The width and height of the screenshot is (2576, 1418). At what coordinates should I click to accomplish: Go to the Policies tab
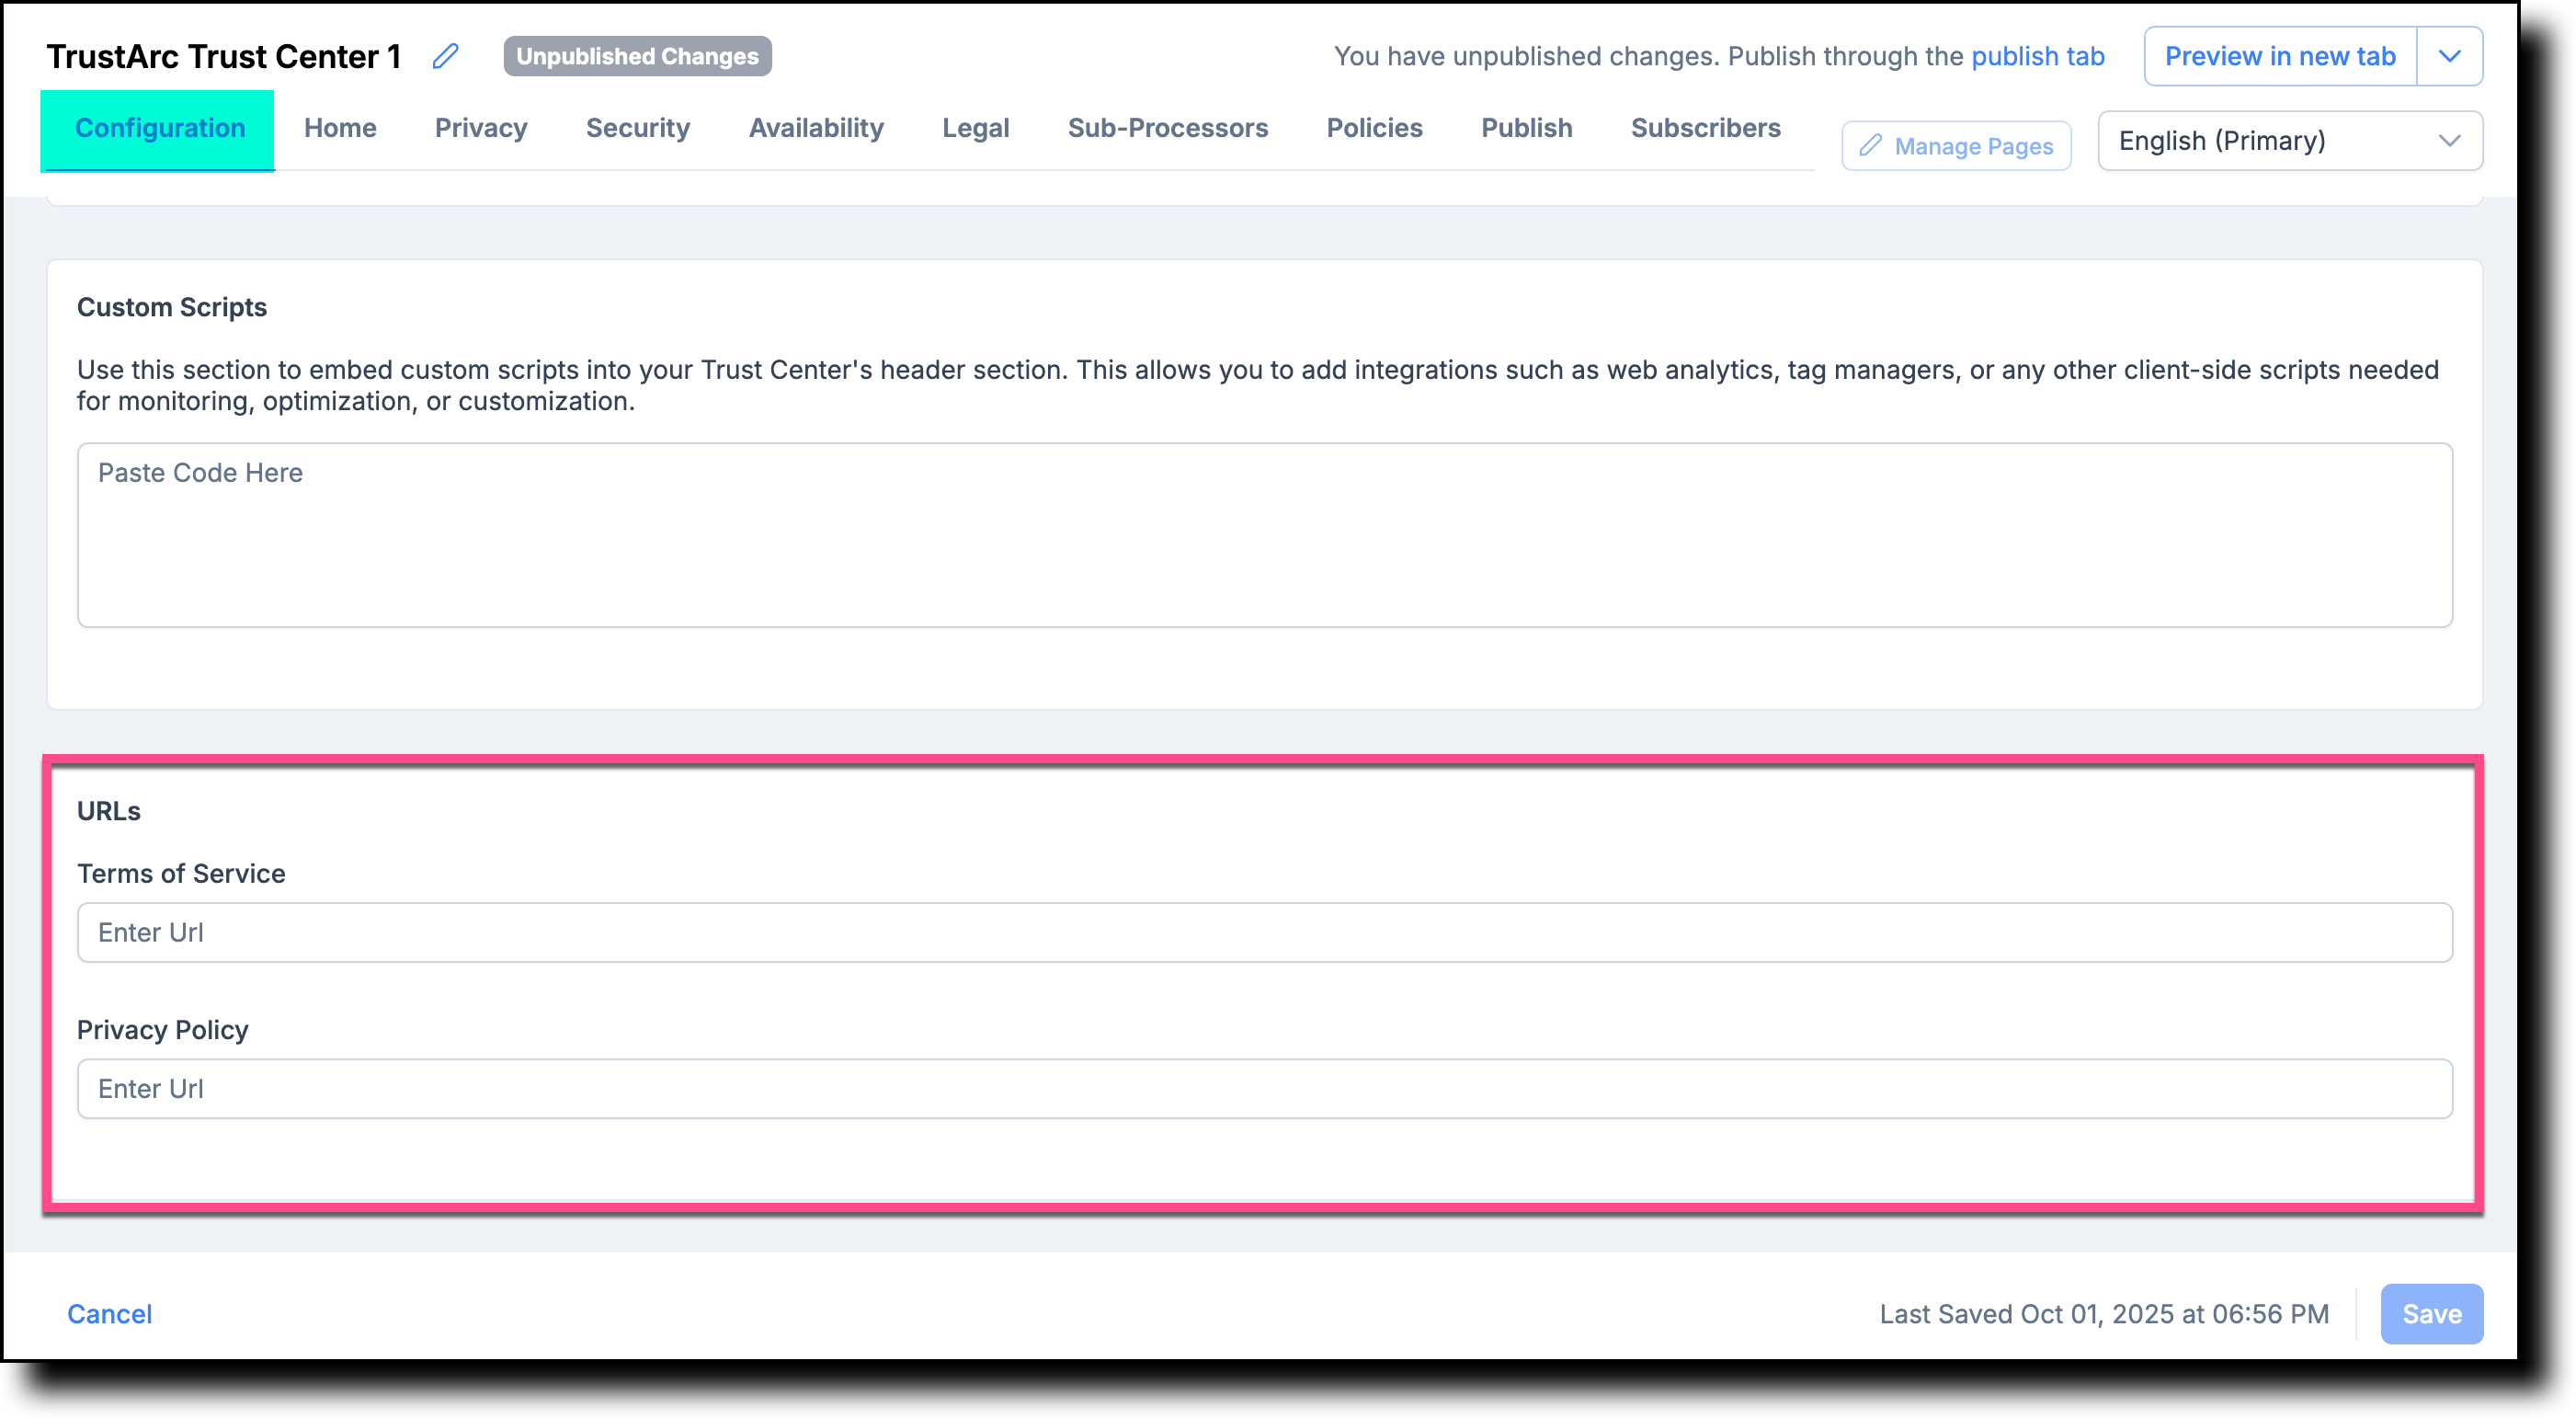[1374, 128]
